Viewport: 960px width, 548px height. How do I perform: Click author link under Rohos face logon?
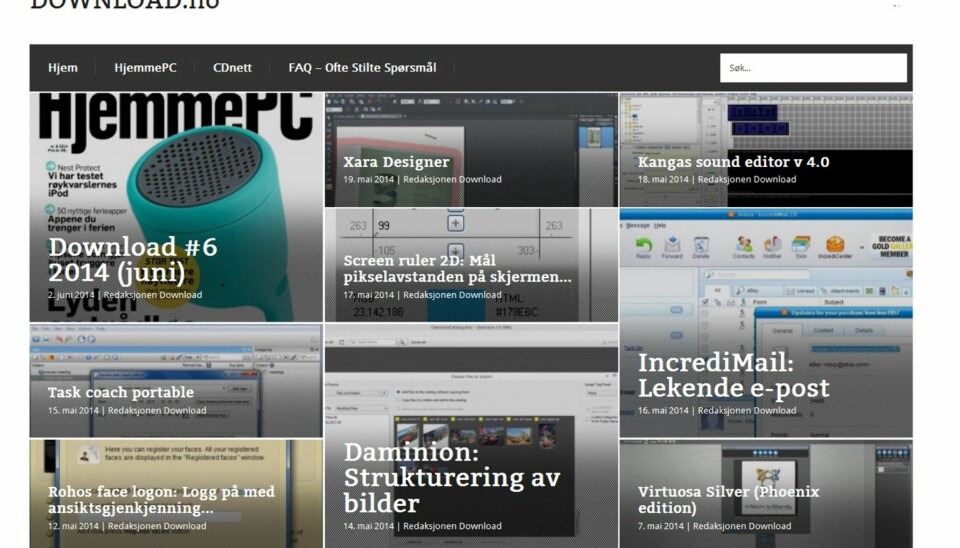[x=157, y=526]
